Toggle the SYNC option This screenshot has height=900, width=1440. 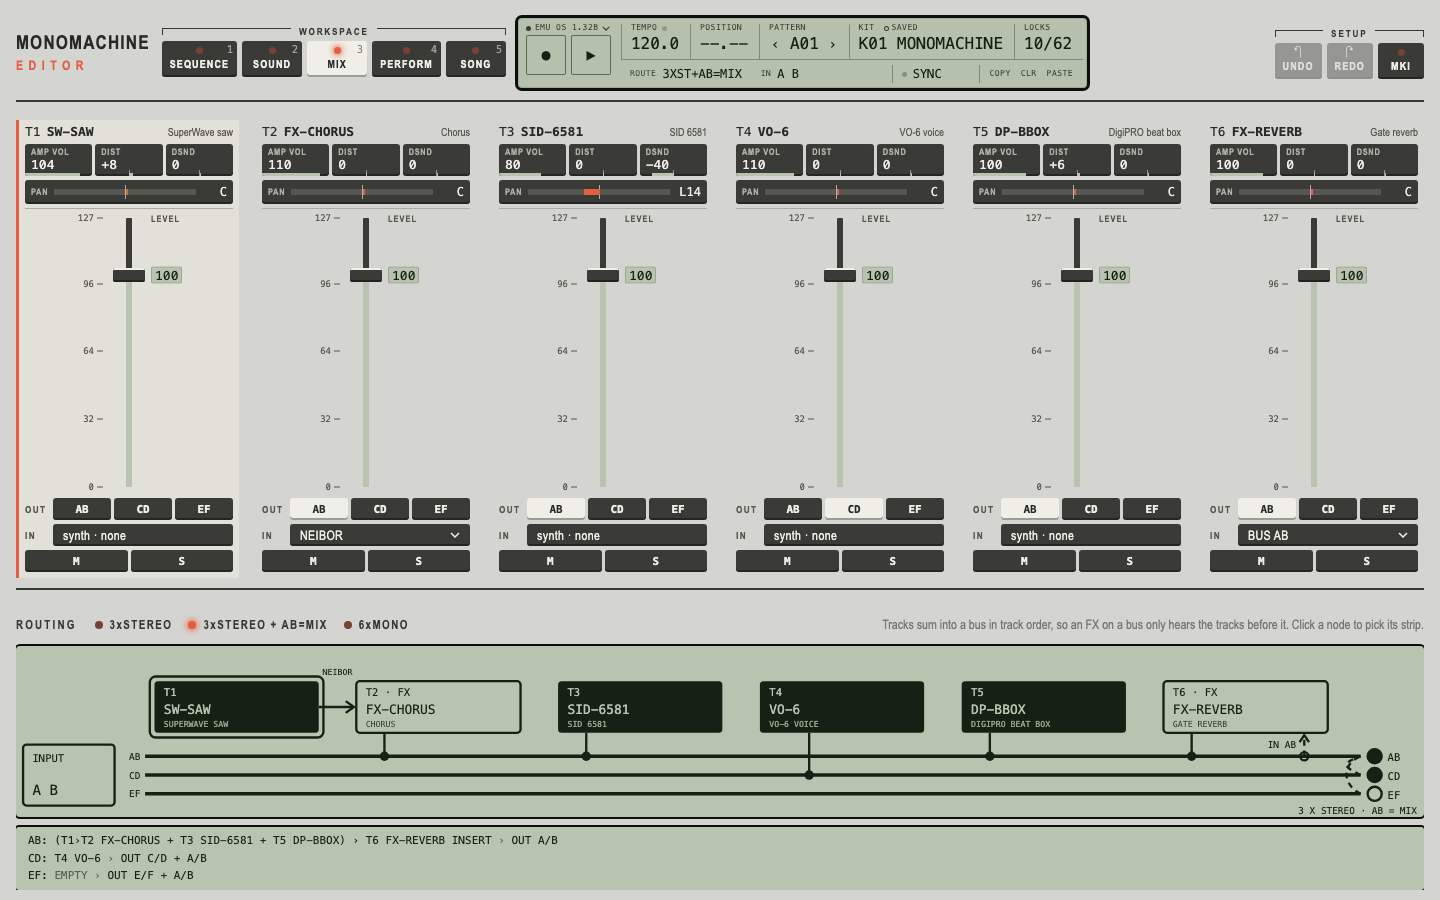click(x=921, y=74)
